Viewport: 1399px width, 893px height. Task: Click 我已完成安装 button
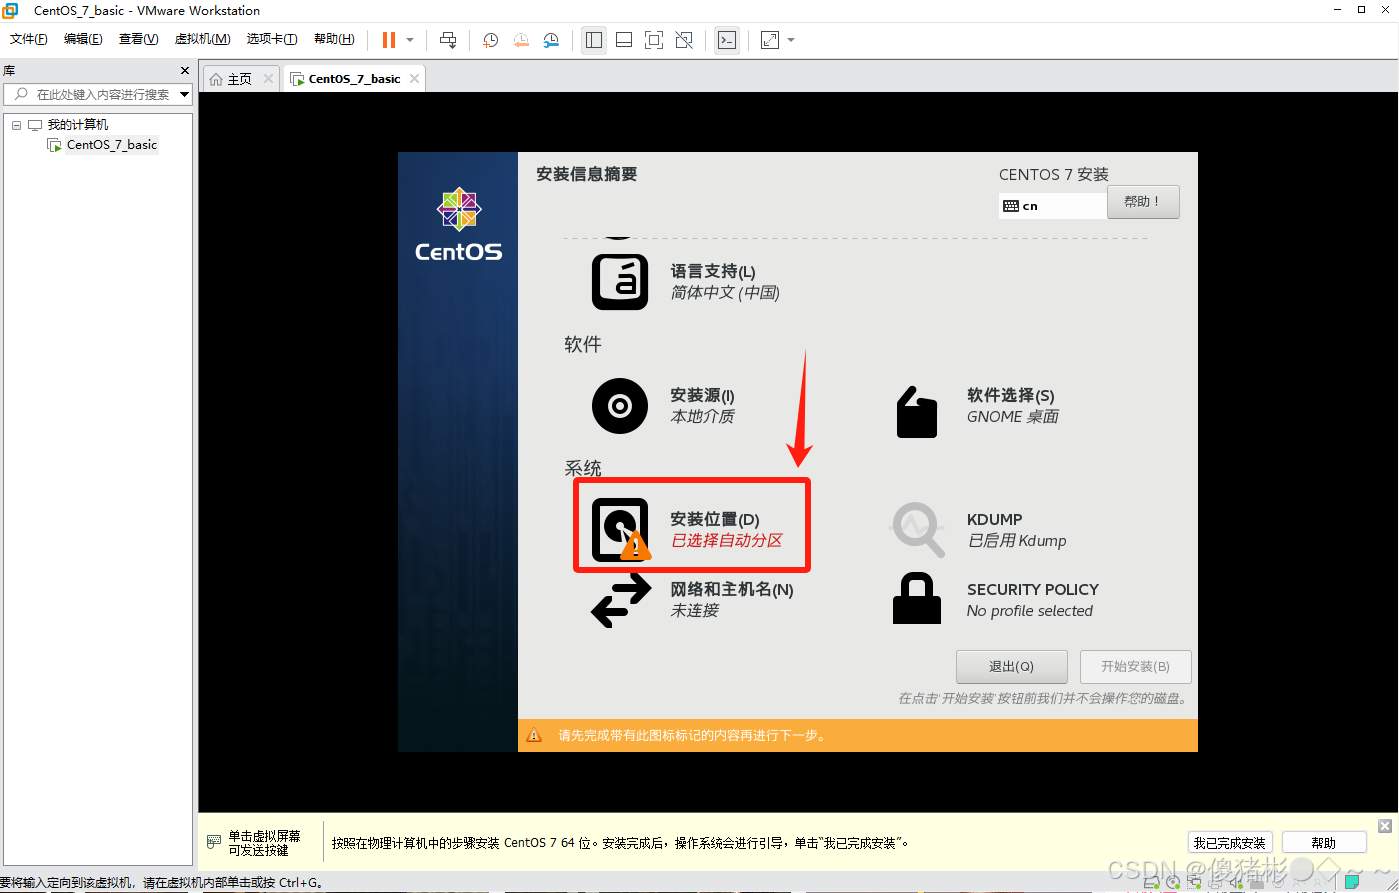click(x=1230, y=843)
